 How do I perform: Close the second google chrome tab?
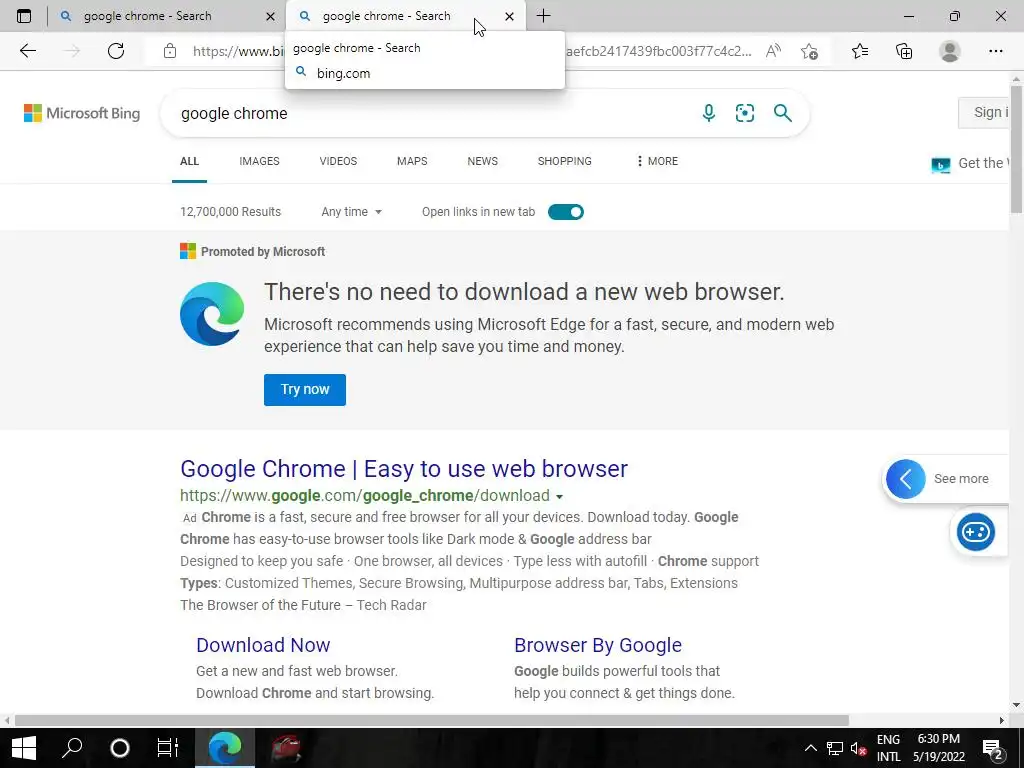pyautogui.click(x=509, y=16)
